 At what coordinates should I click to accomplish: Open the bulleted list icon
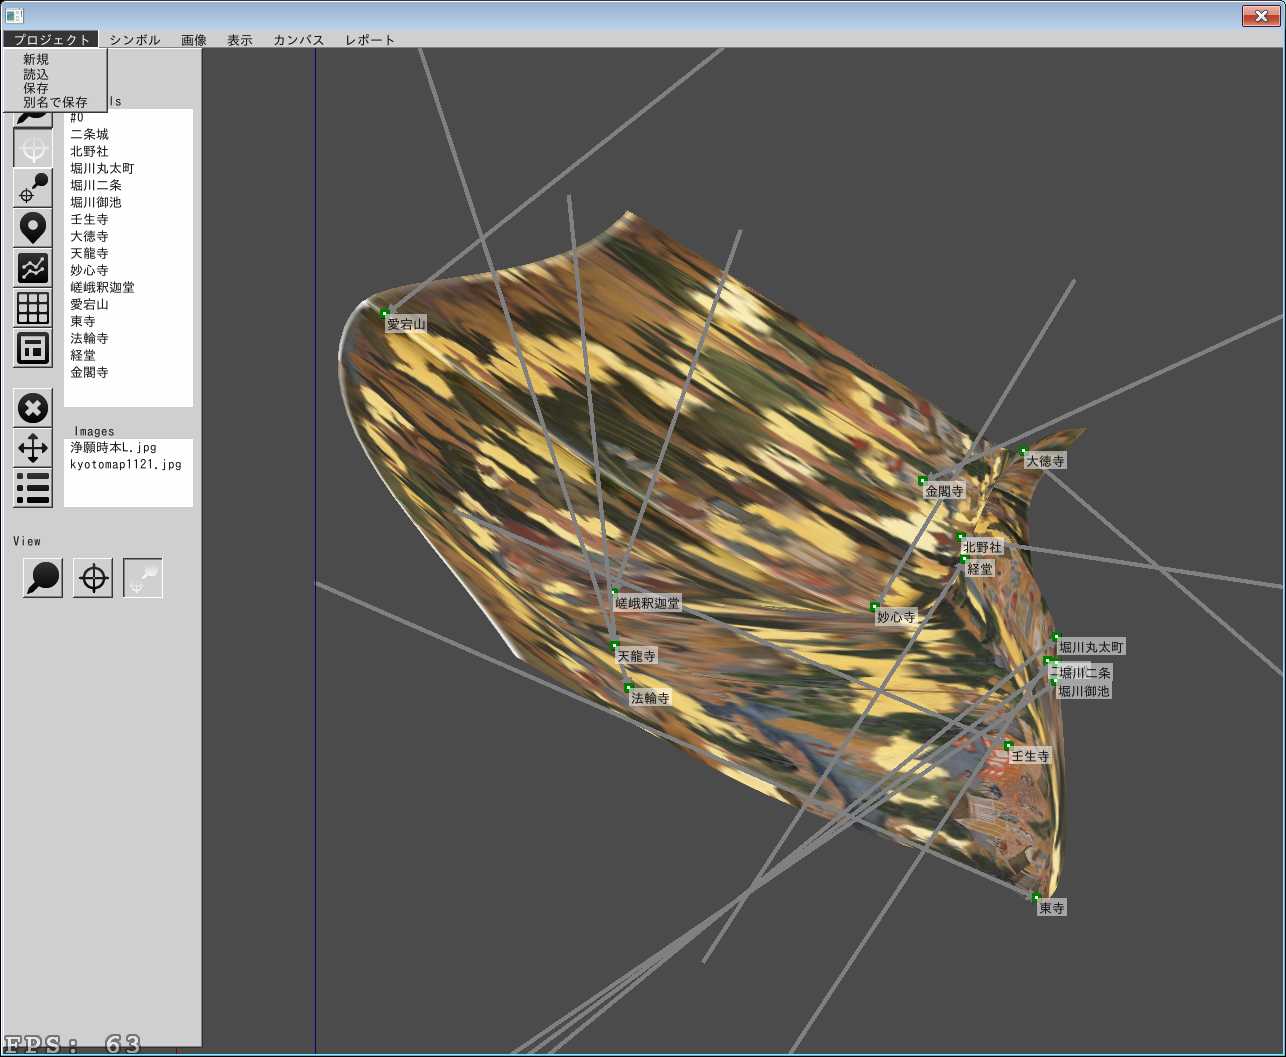point(33,488)
